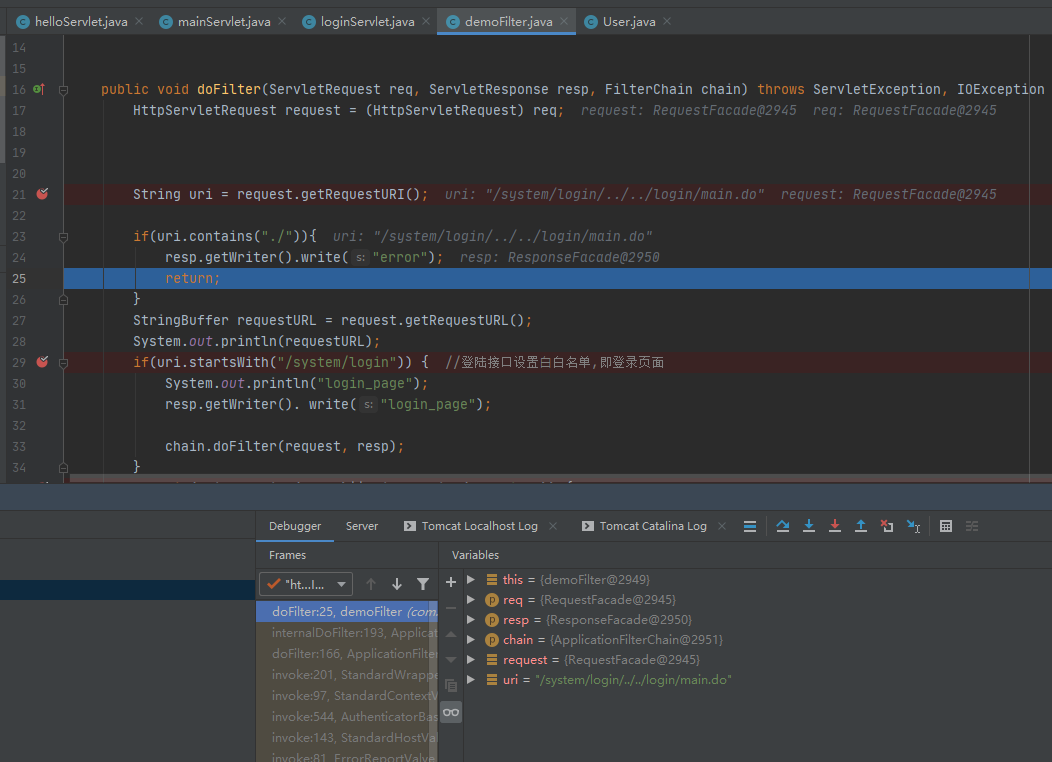Screen dimensions: 1052x762
Task: Click the Step Over debugger icon
Action: coord(783,526)
